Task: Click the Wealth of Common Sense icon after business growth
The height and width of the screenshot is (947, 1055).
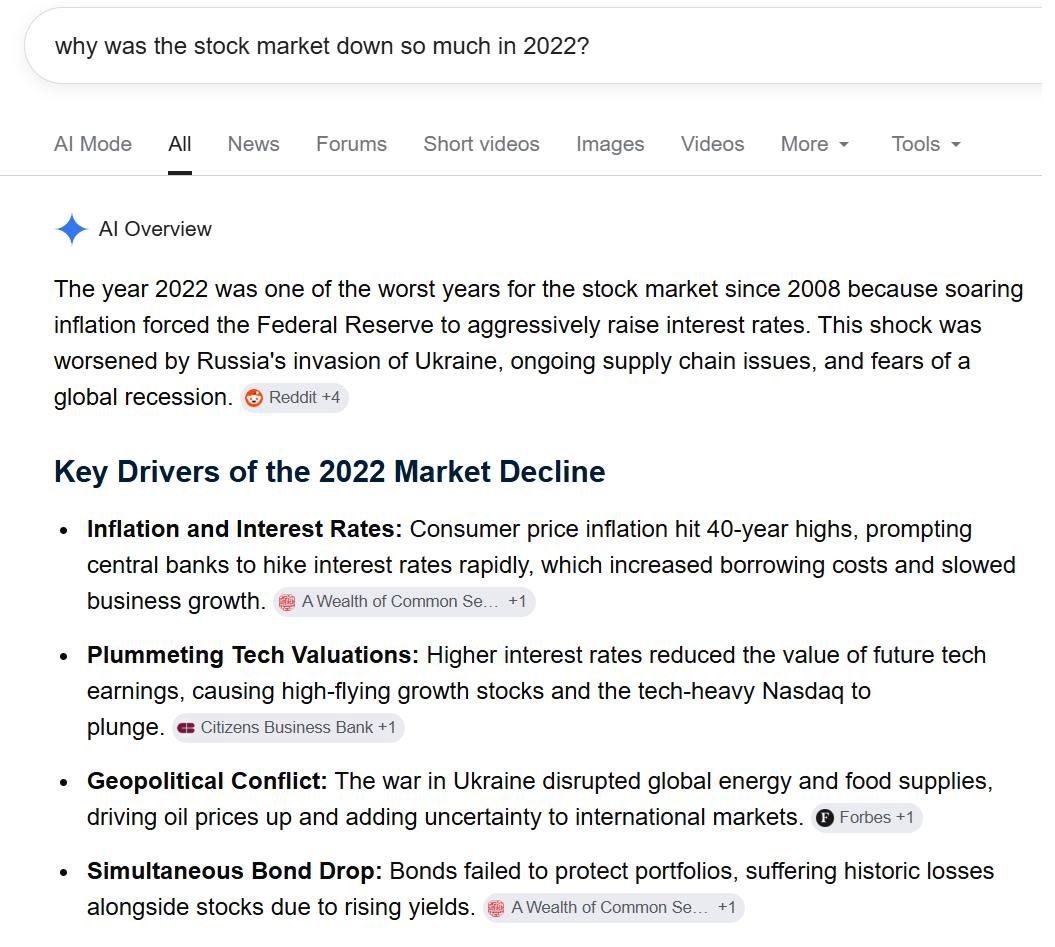Action: pyautogui.click(x=287, y=602)
